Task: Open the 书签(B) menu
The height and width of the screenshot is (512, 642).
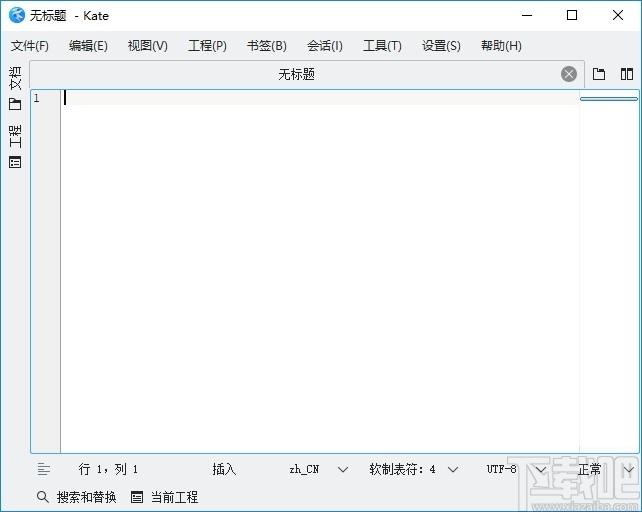Action: 267,45
